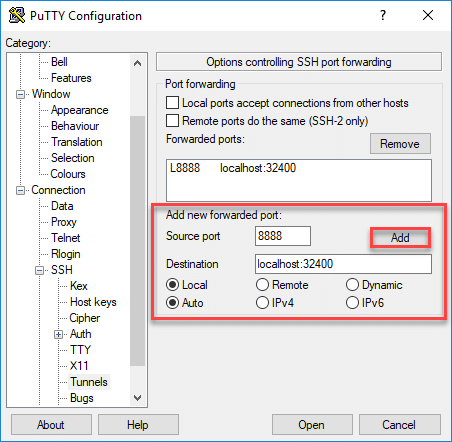
Task: Click the Destination input field
Action: tap(343, 264)
